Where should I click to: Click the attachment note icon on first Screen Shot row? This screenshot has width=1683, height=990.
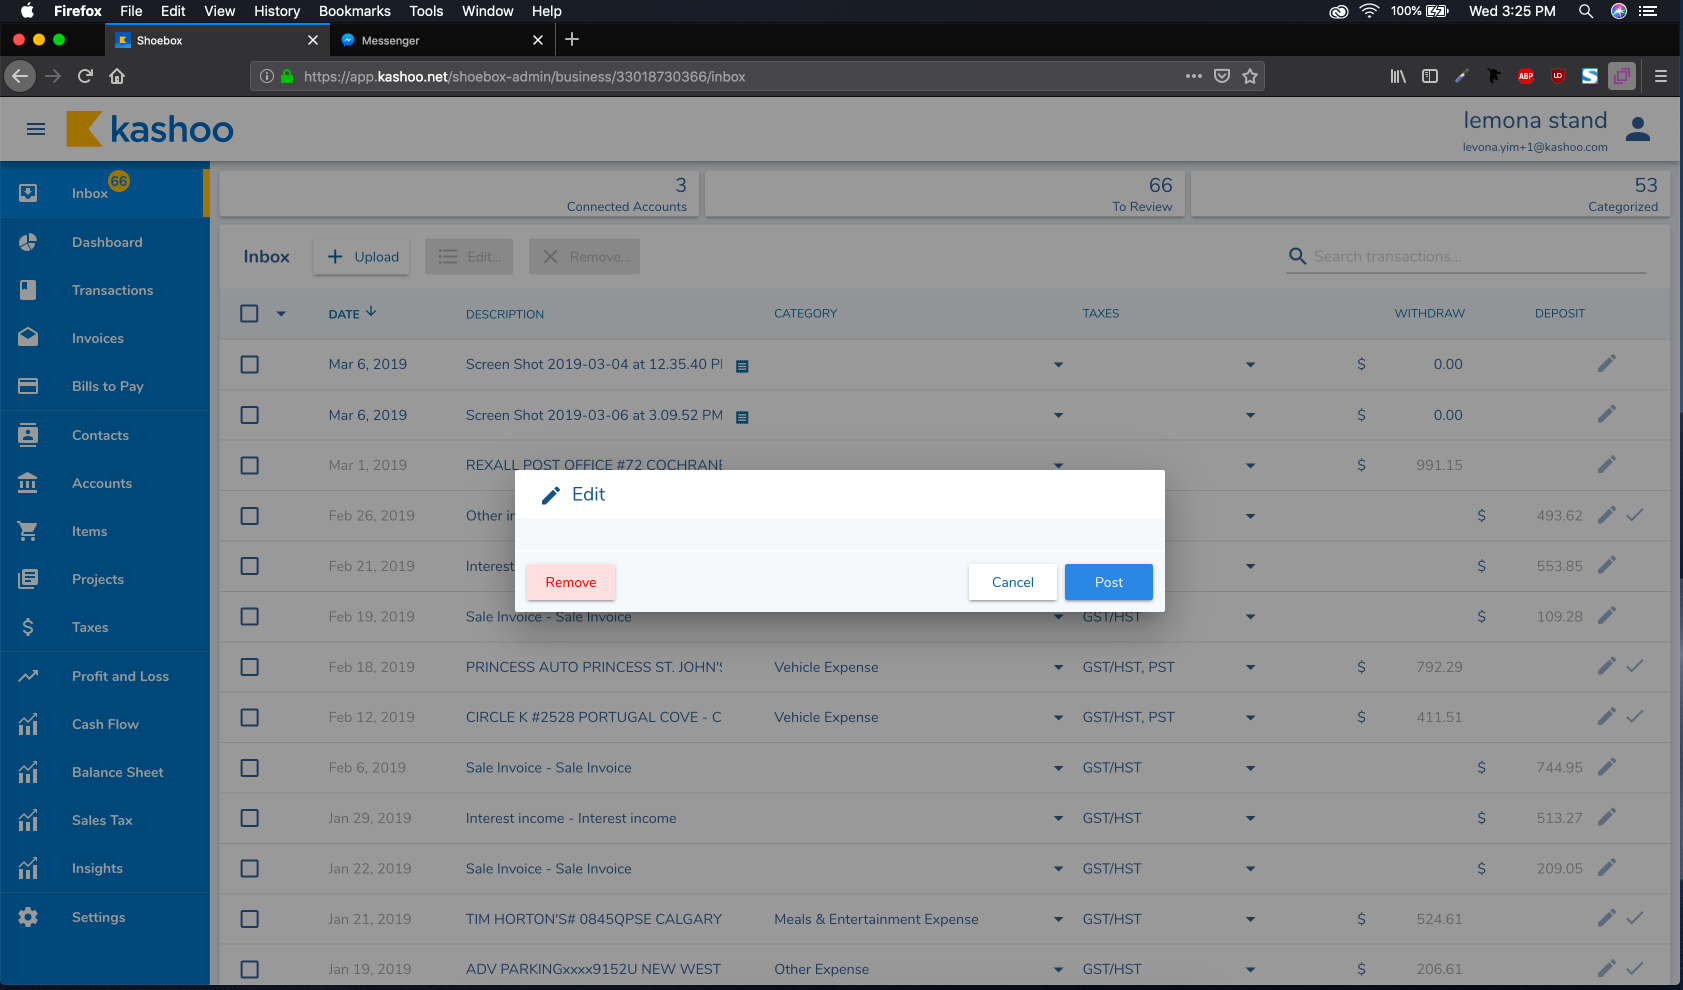point(742,366)
